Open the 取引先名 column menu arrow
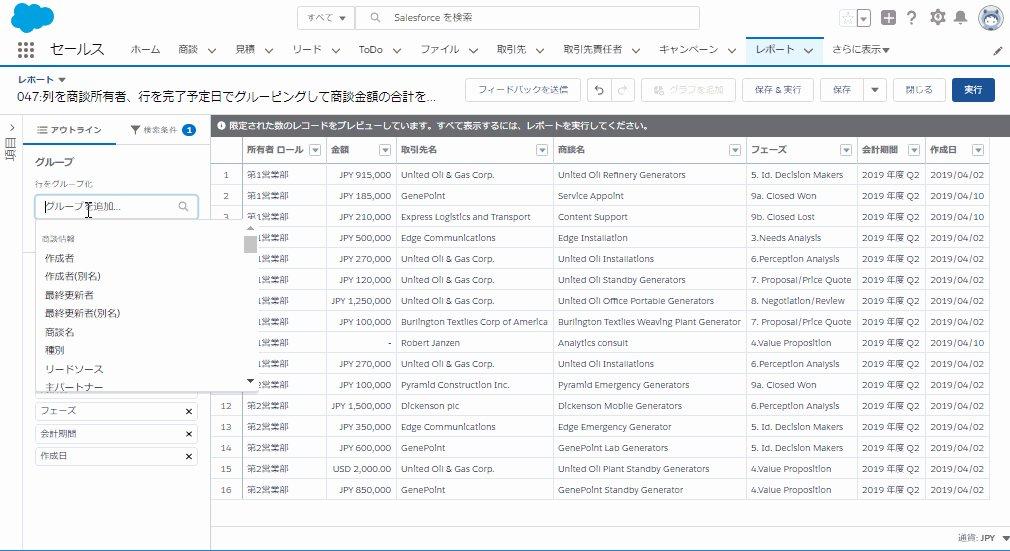 542,150
